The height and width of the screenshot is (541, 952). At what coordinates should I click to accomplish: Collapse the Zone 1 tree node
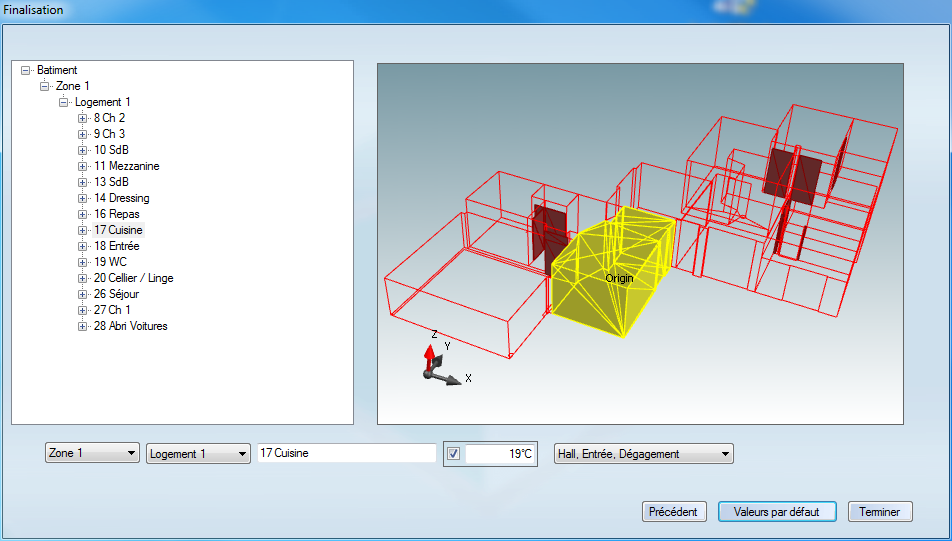click(44, 86)
